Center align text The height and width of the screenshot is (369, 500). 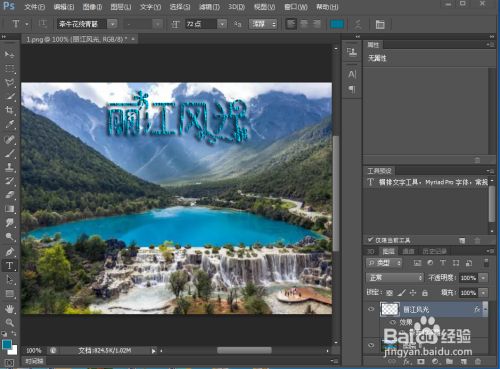[x=304, y=24]
